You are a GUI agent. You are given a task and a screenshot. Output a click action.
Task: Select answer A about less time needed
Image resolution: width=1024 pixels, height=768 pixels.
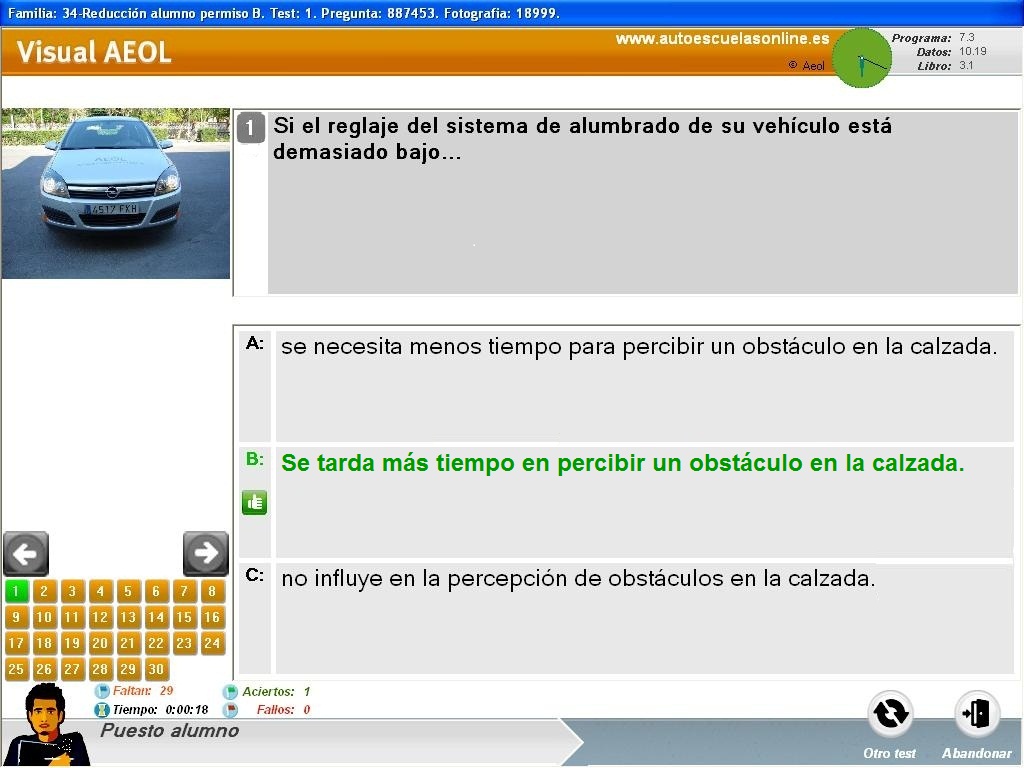tap(639, 347)
